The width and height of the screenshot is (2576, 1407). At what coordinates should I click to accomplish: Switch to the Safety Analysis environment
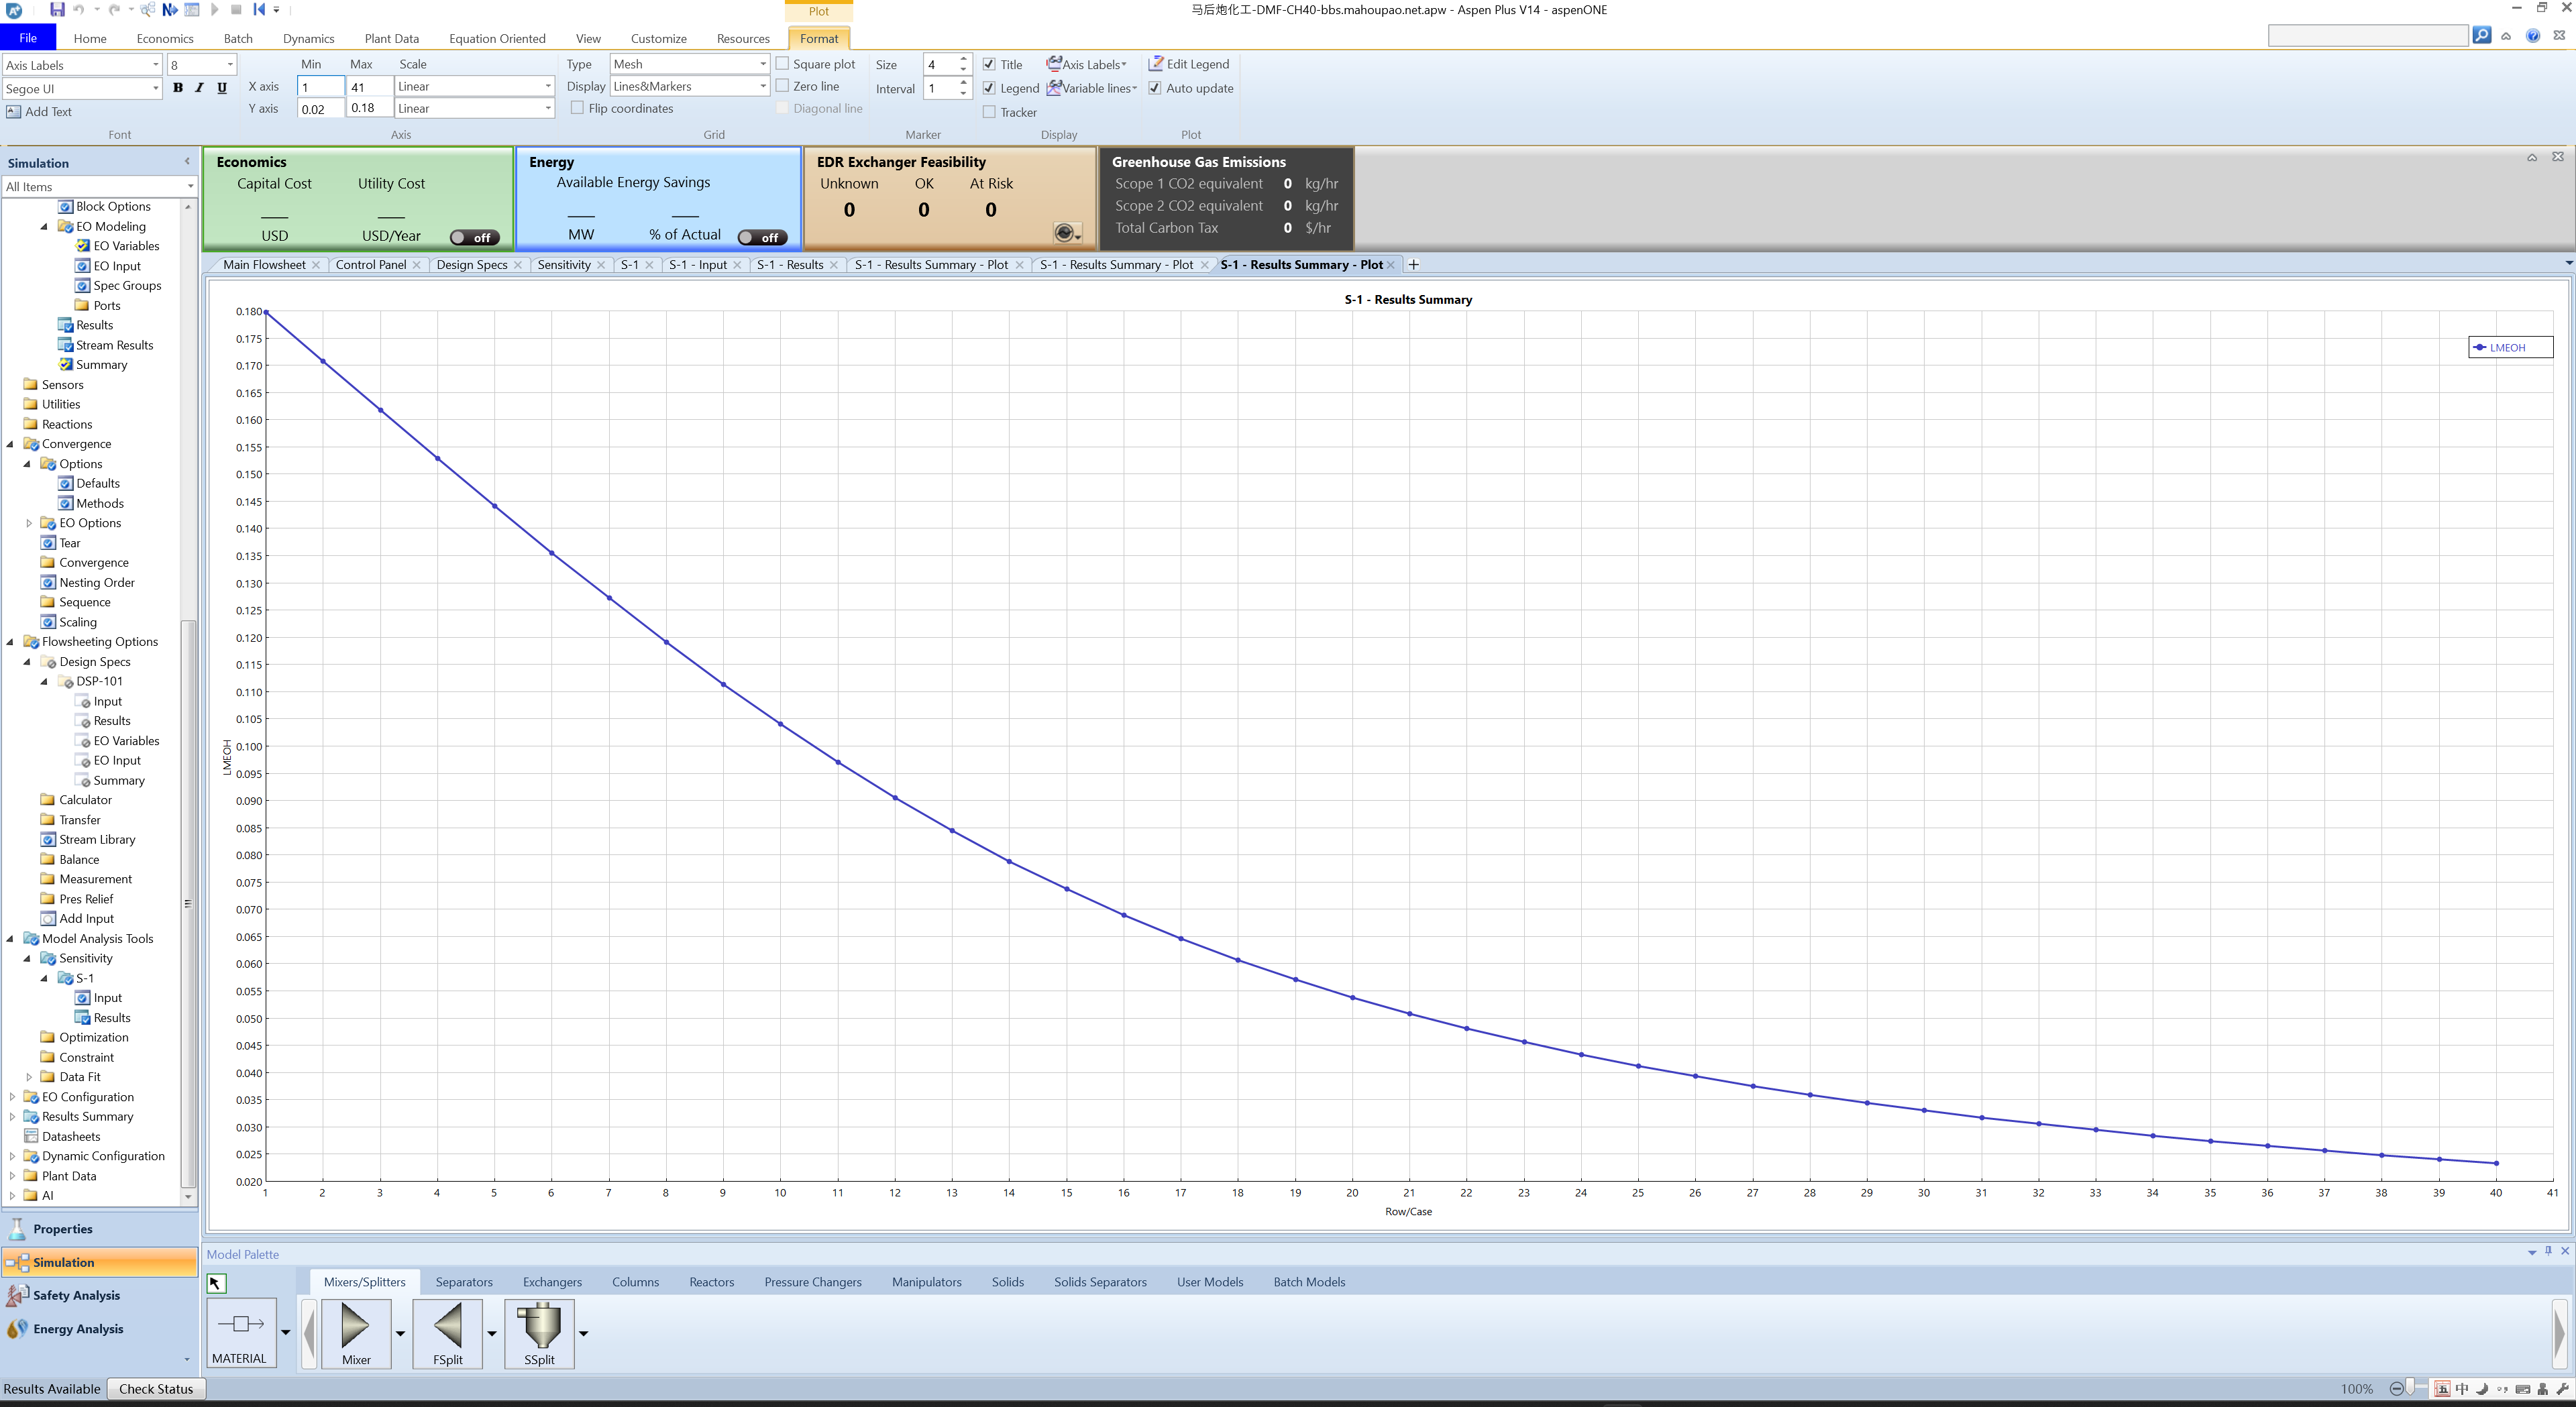99,1295
